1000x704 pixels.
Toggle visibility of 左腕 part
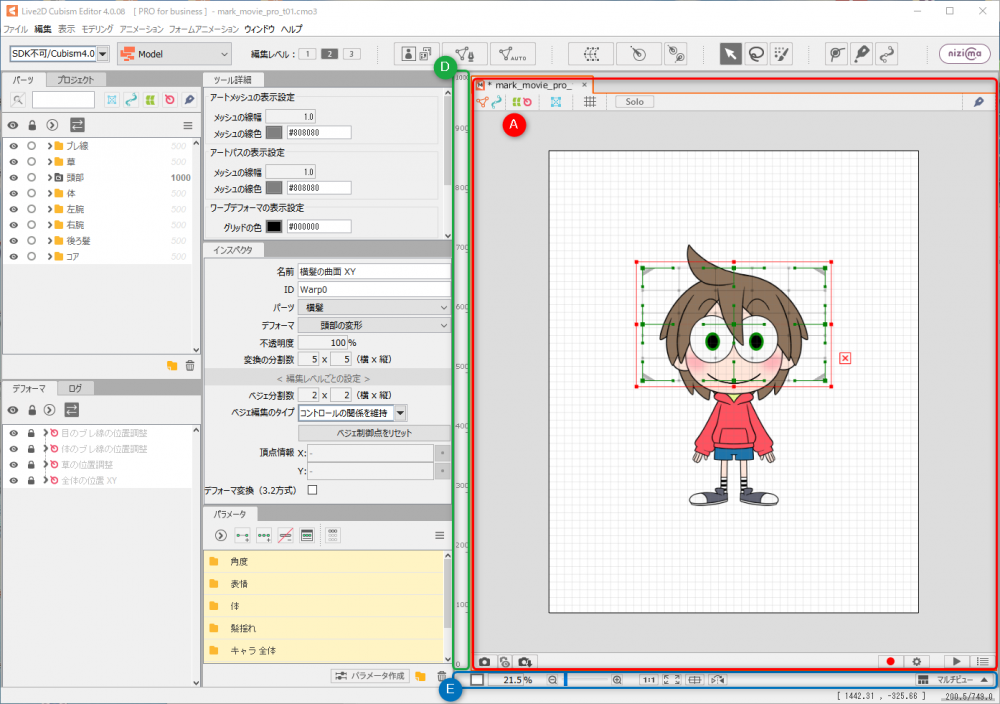pos(13,209)
